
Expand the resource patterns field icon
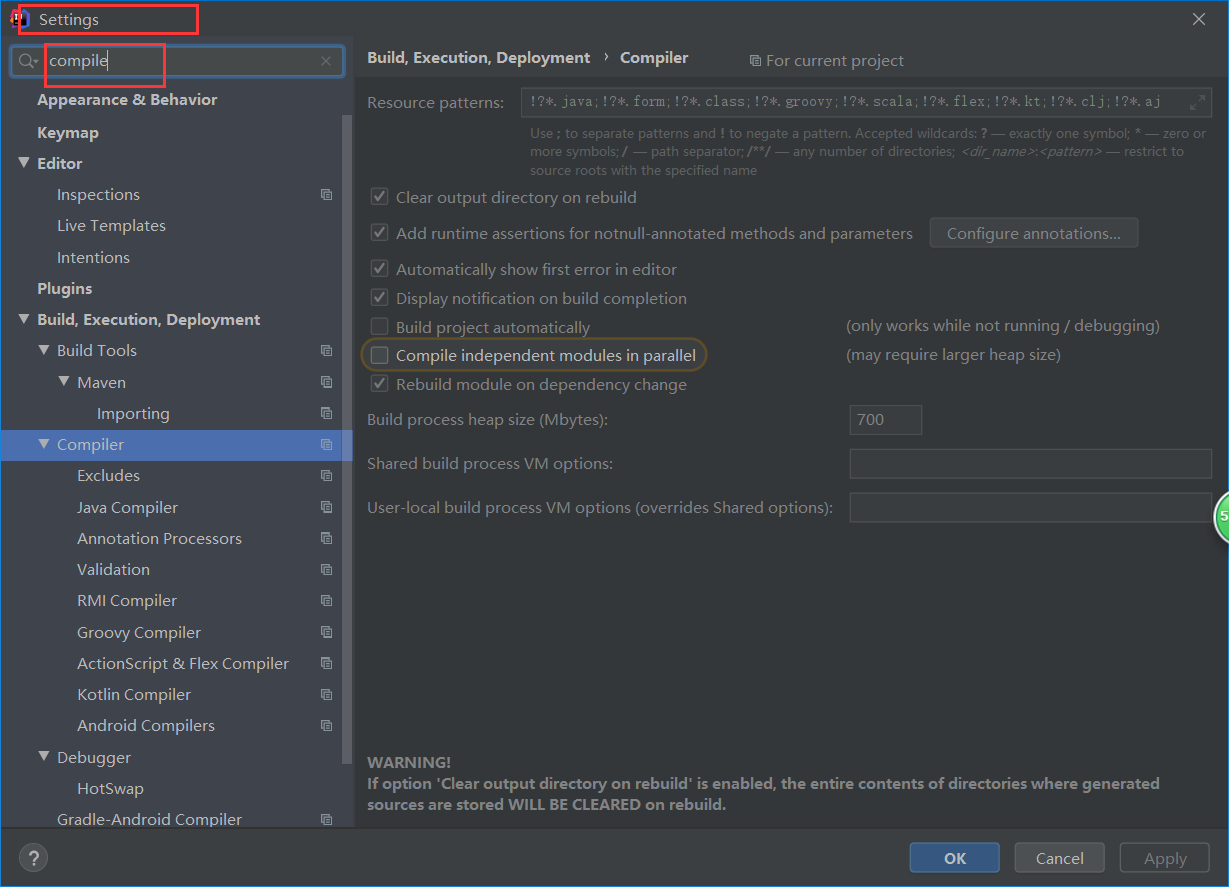pos(1197,102)
